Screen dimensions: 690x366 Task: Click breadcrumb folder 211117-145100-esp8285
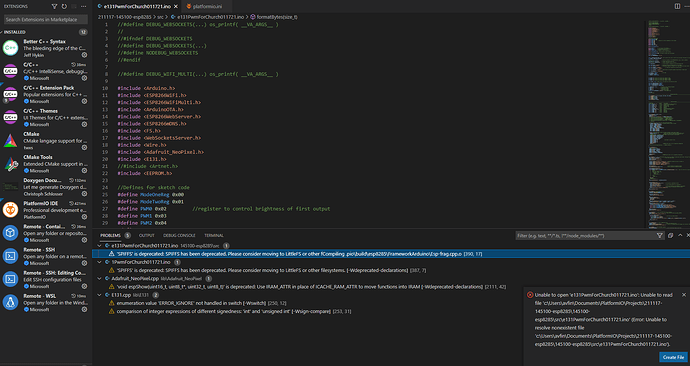tap(125, 17)
